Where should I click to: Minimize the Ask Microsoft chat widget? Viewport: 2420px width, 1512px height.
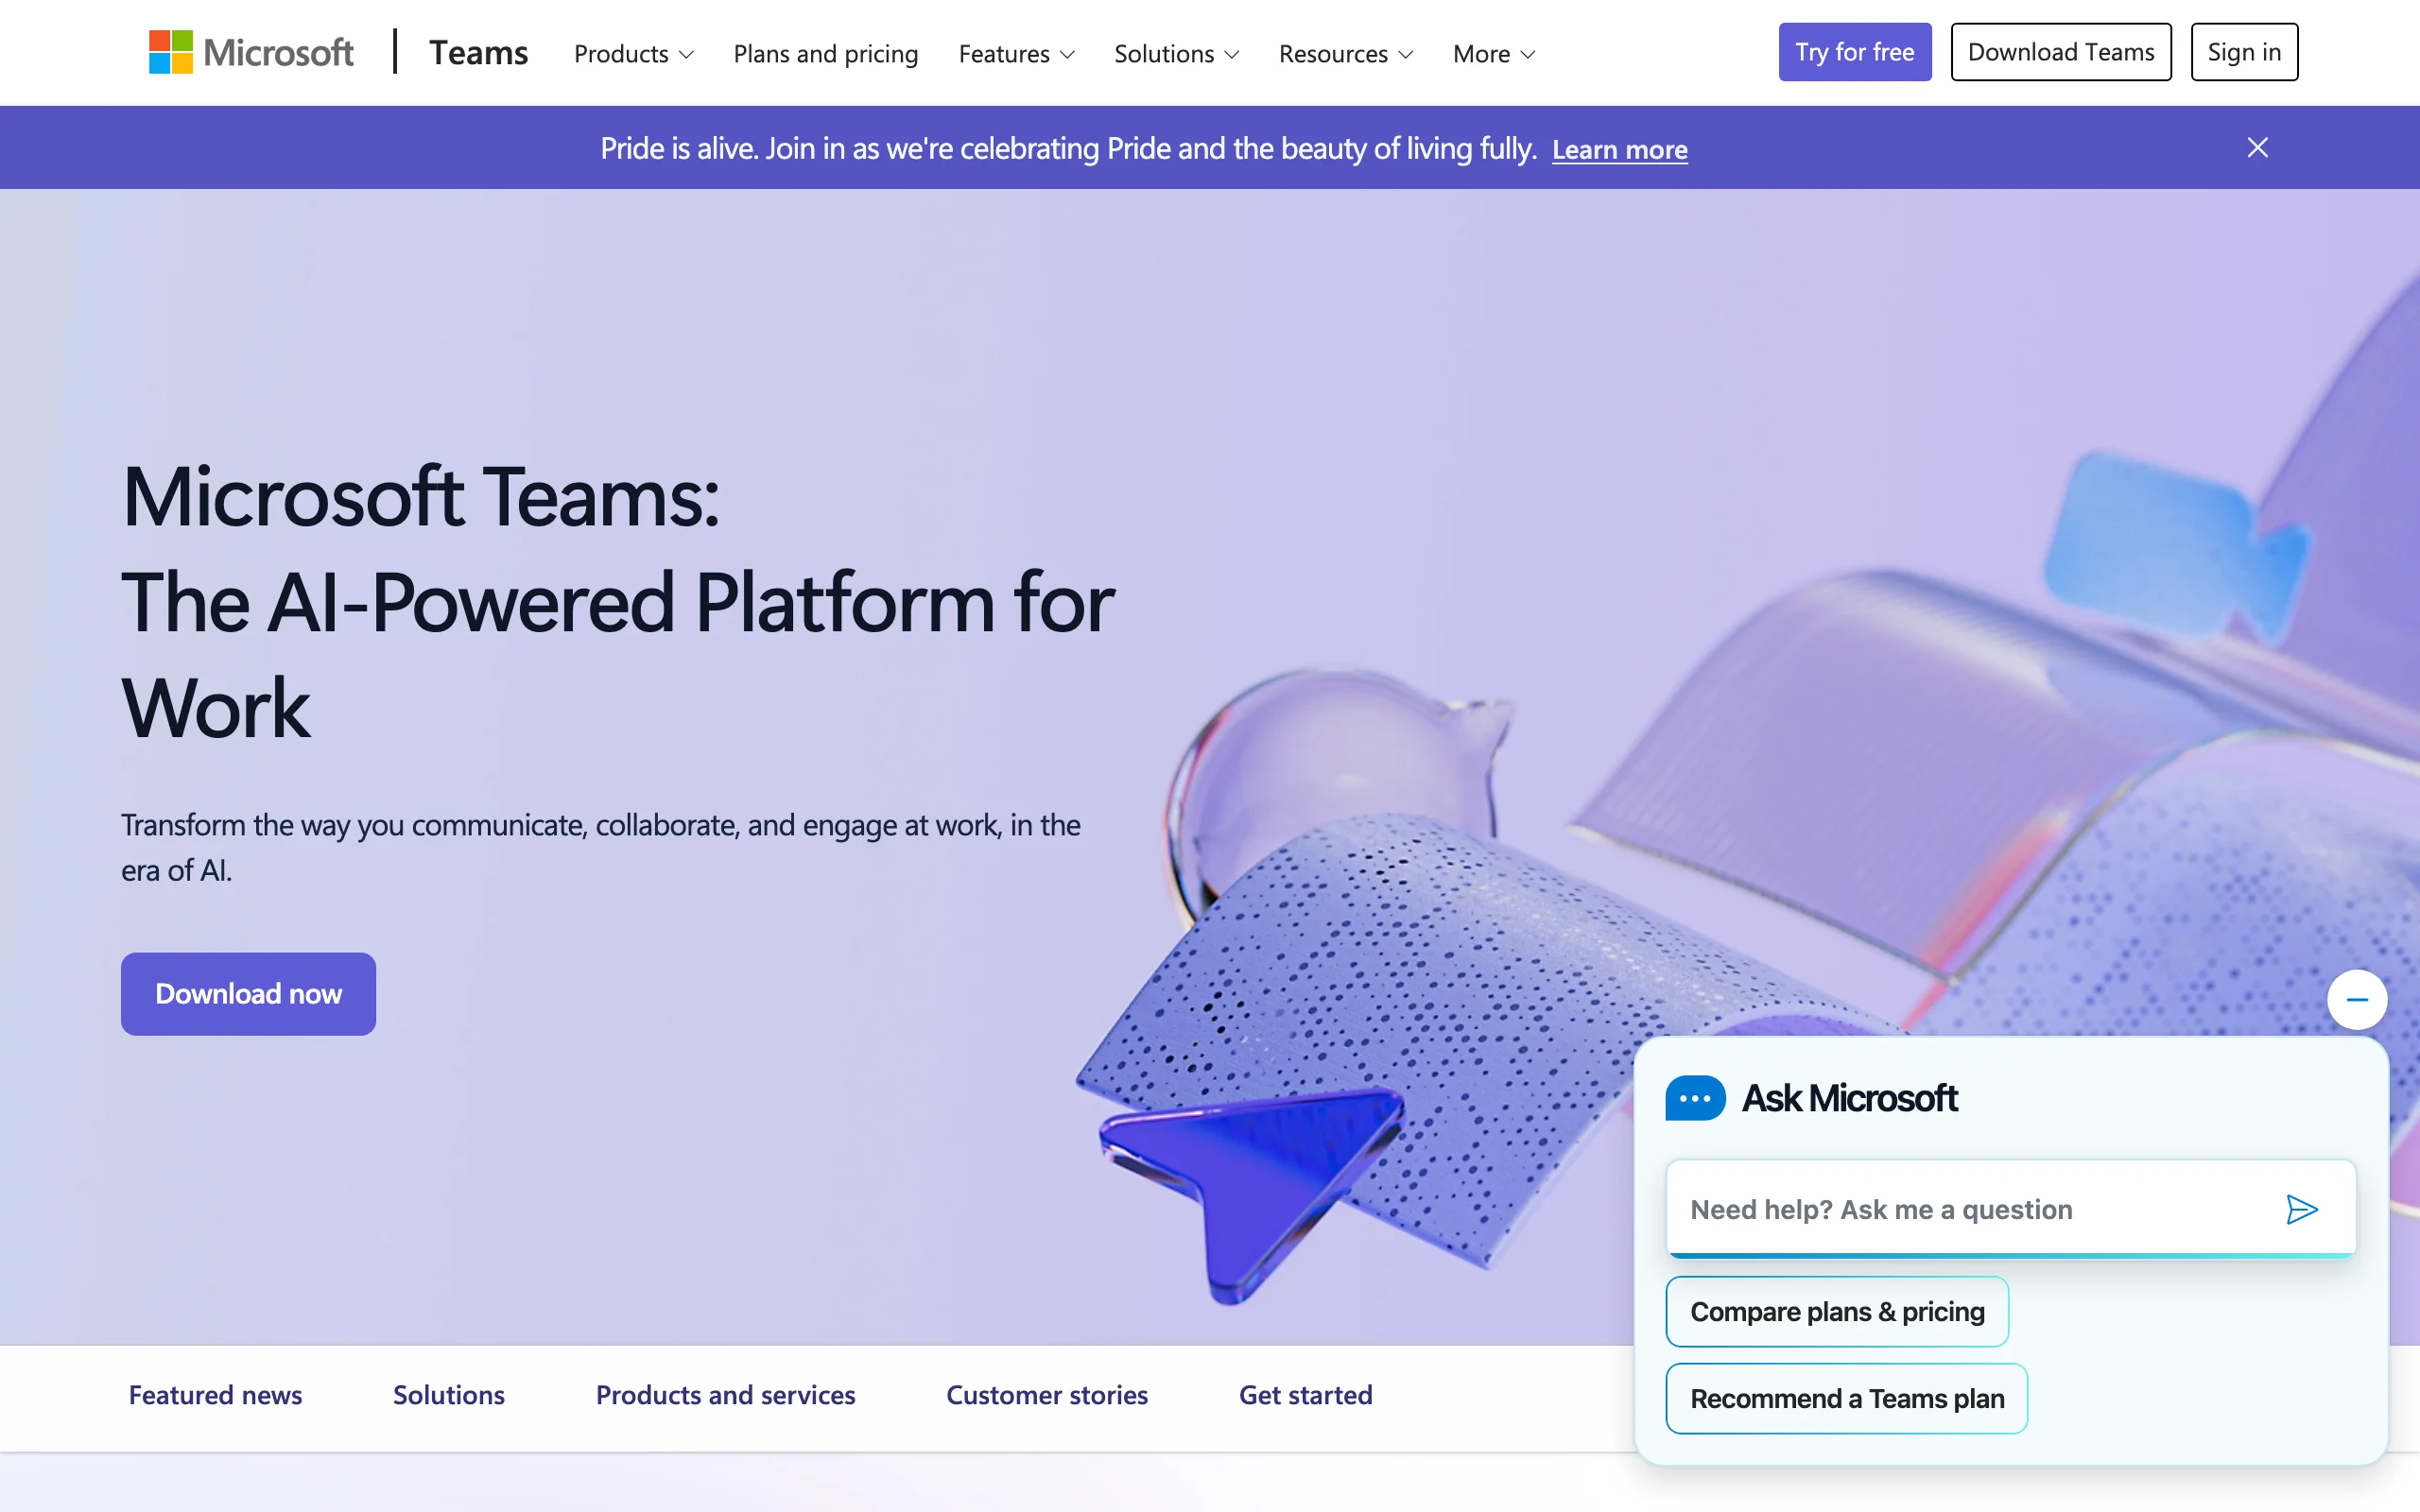pos(2357,999)
